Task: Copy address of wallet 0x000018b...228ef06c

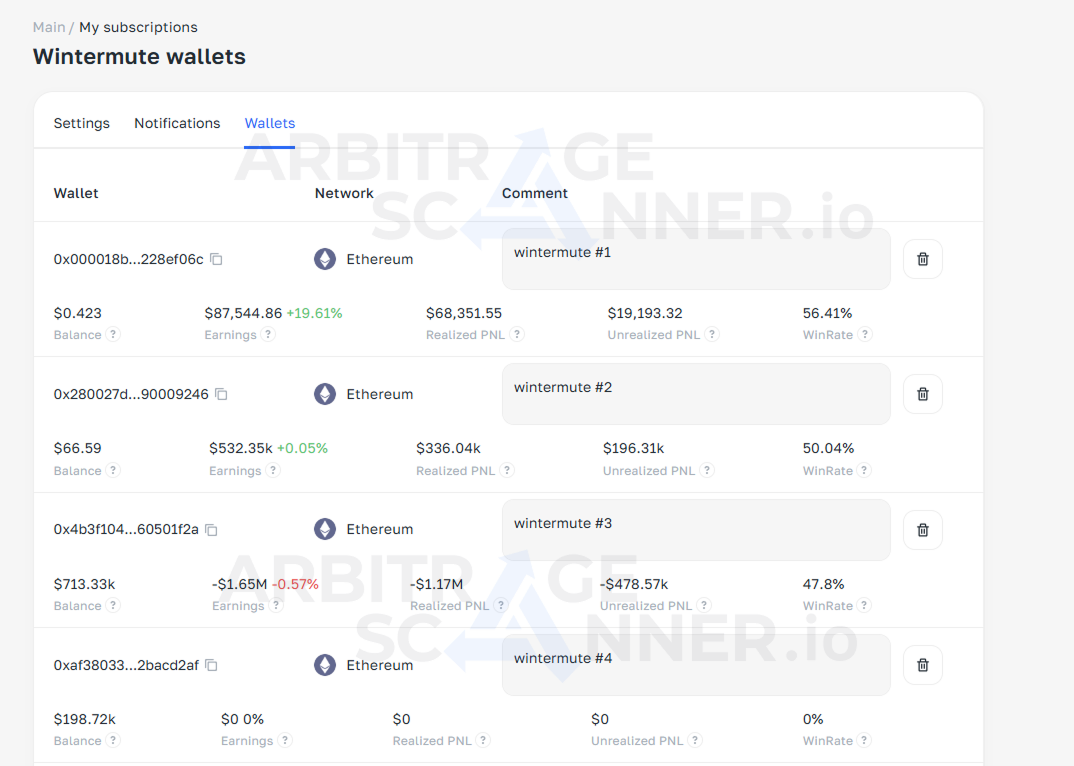Action: coord(216,259)
